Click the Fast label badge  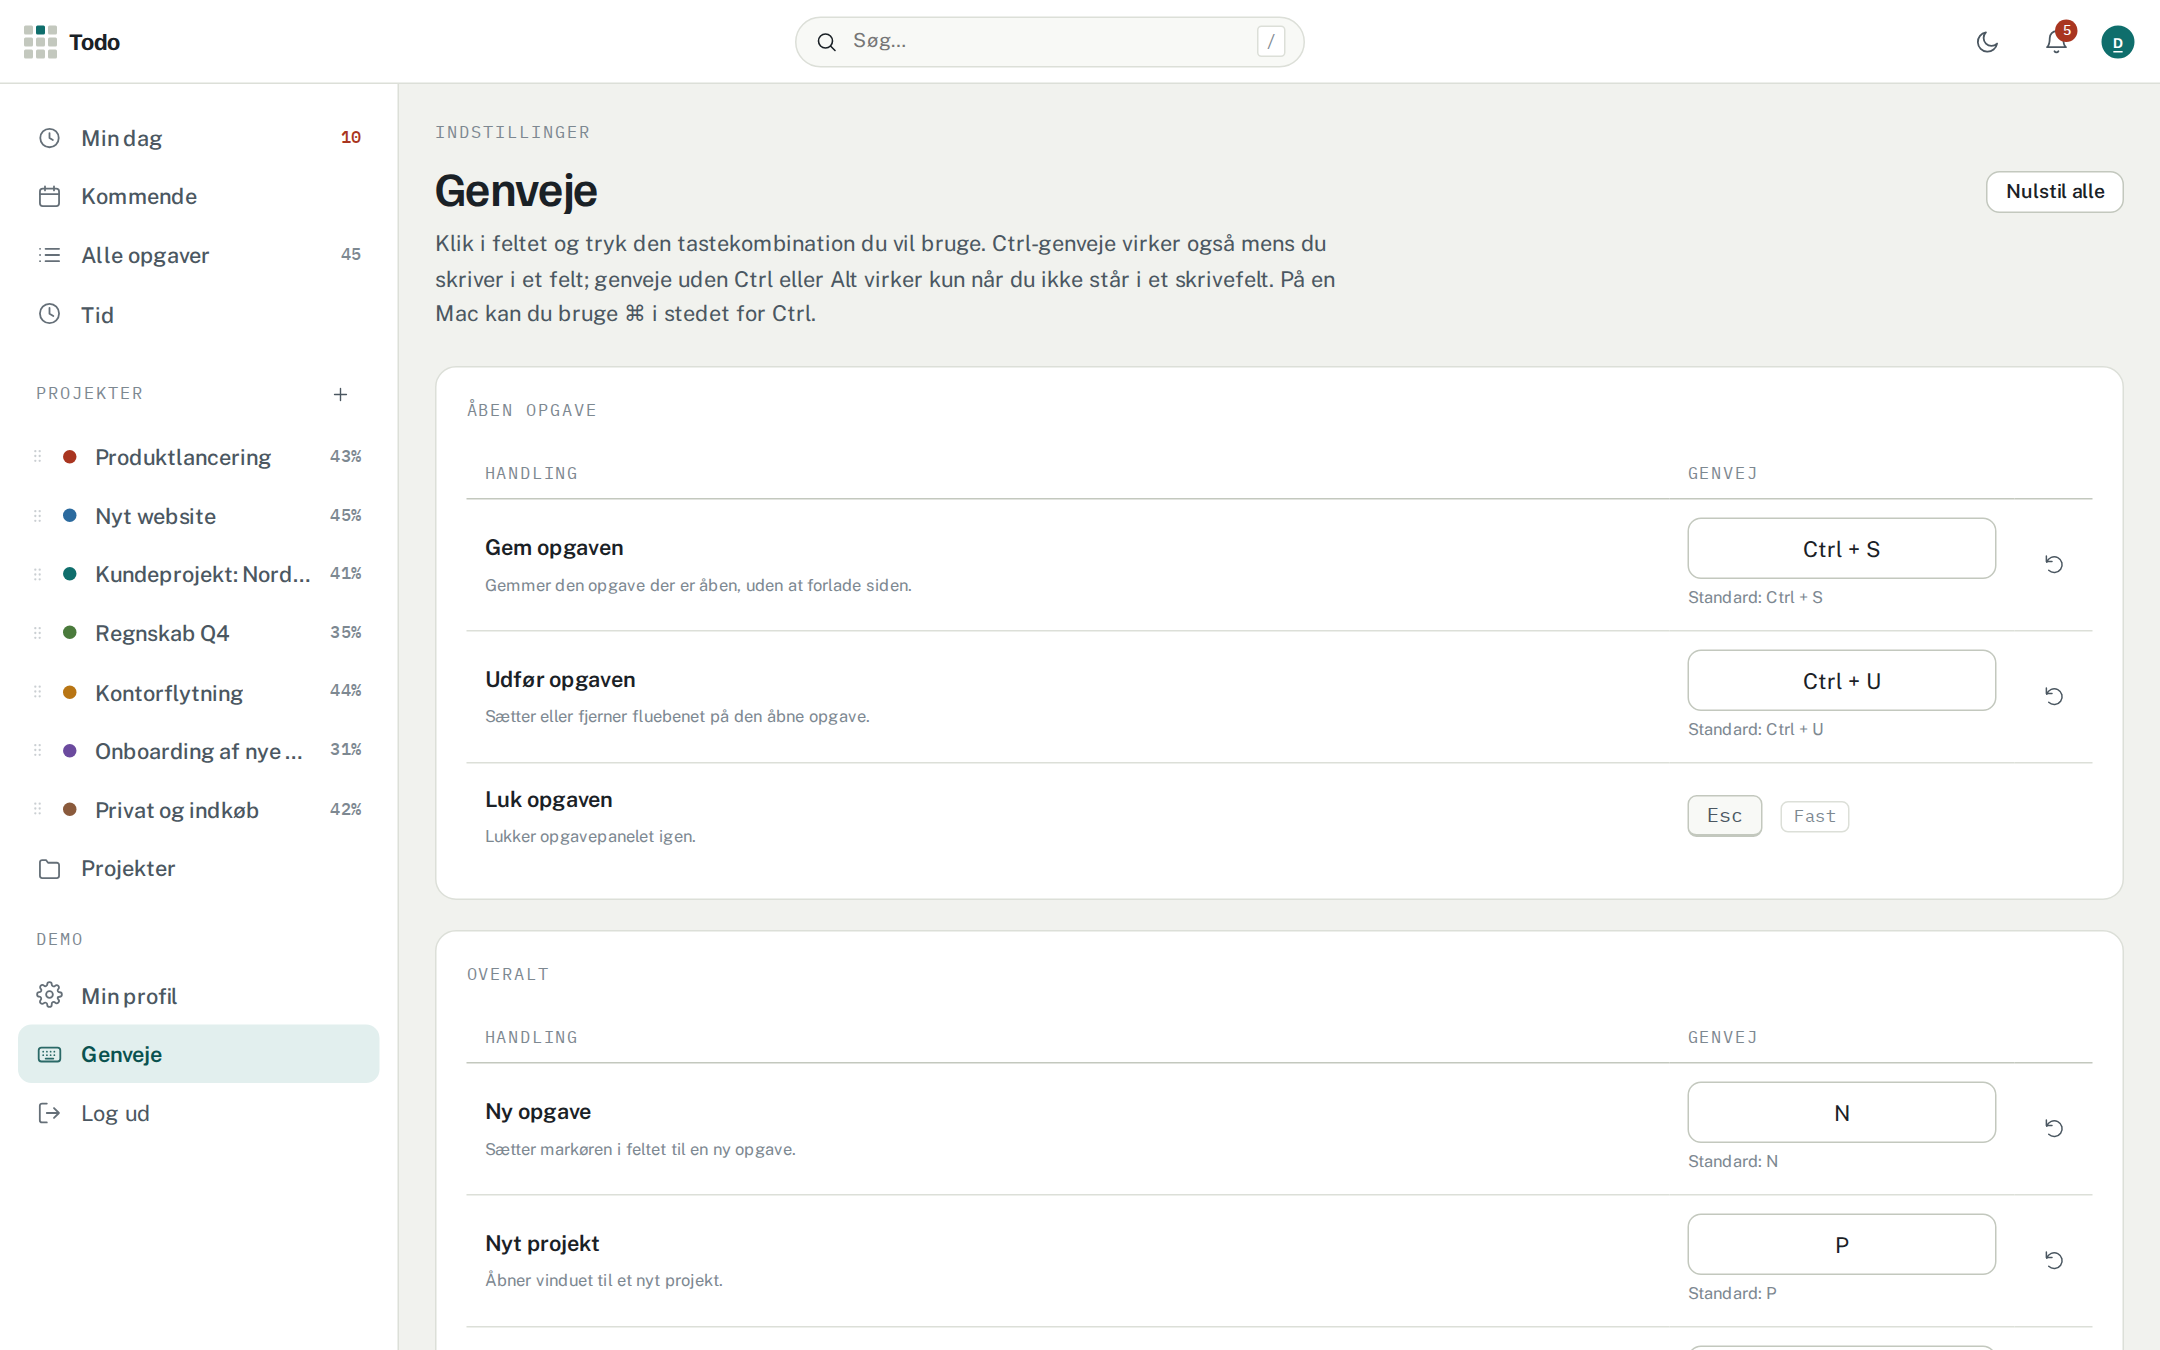pyautogui.click(x=1814, y=816)
